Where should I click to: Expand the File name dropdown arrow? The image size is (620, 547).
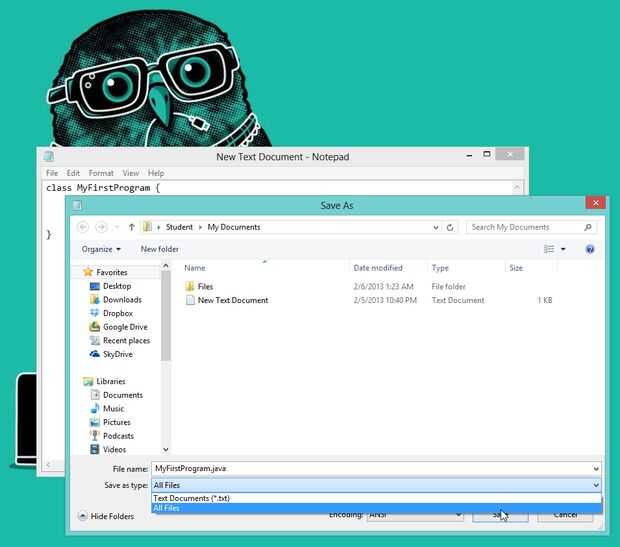[596, 469]
